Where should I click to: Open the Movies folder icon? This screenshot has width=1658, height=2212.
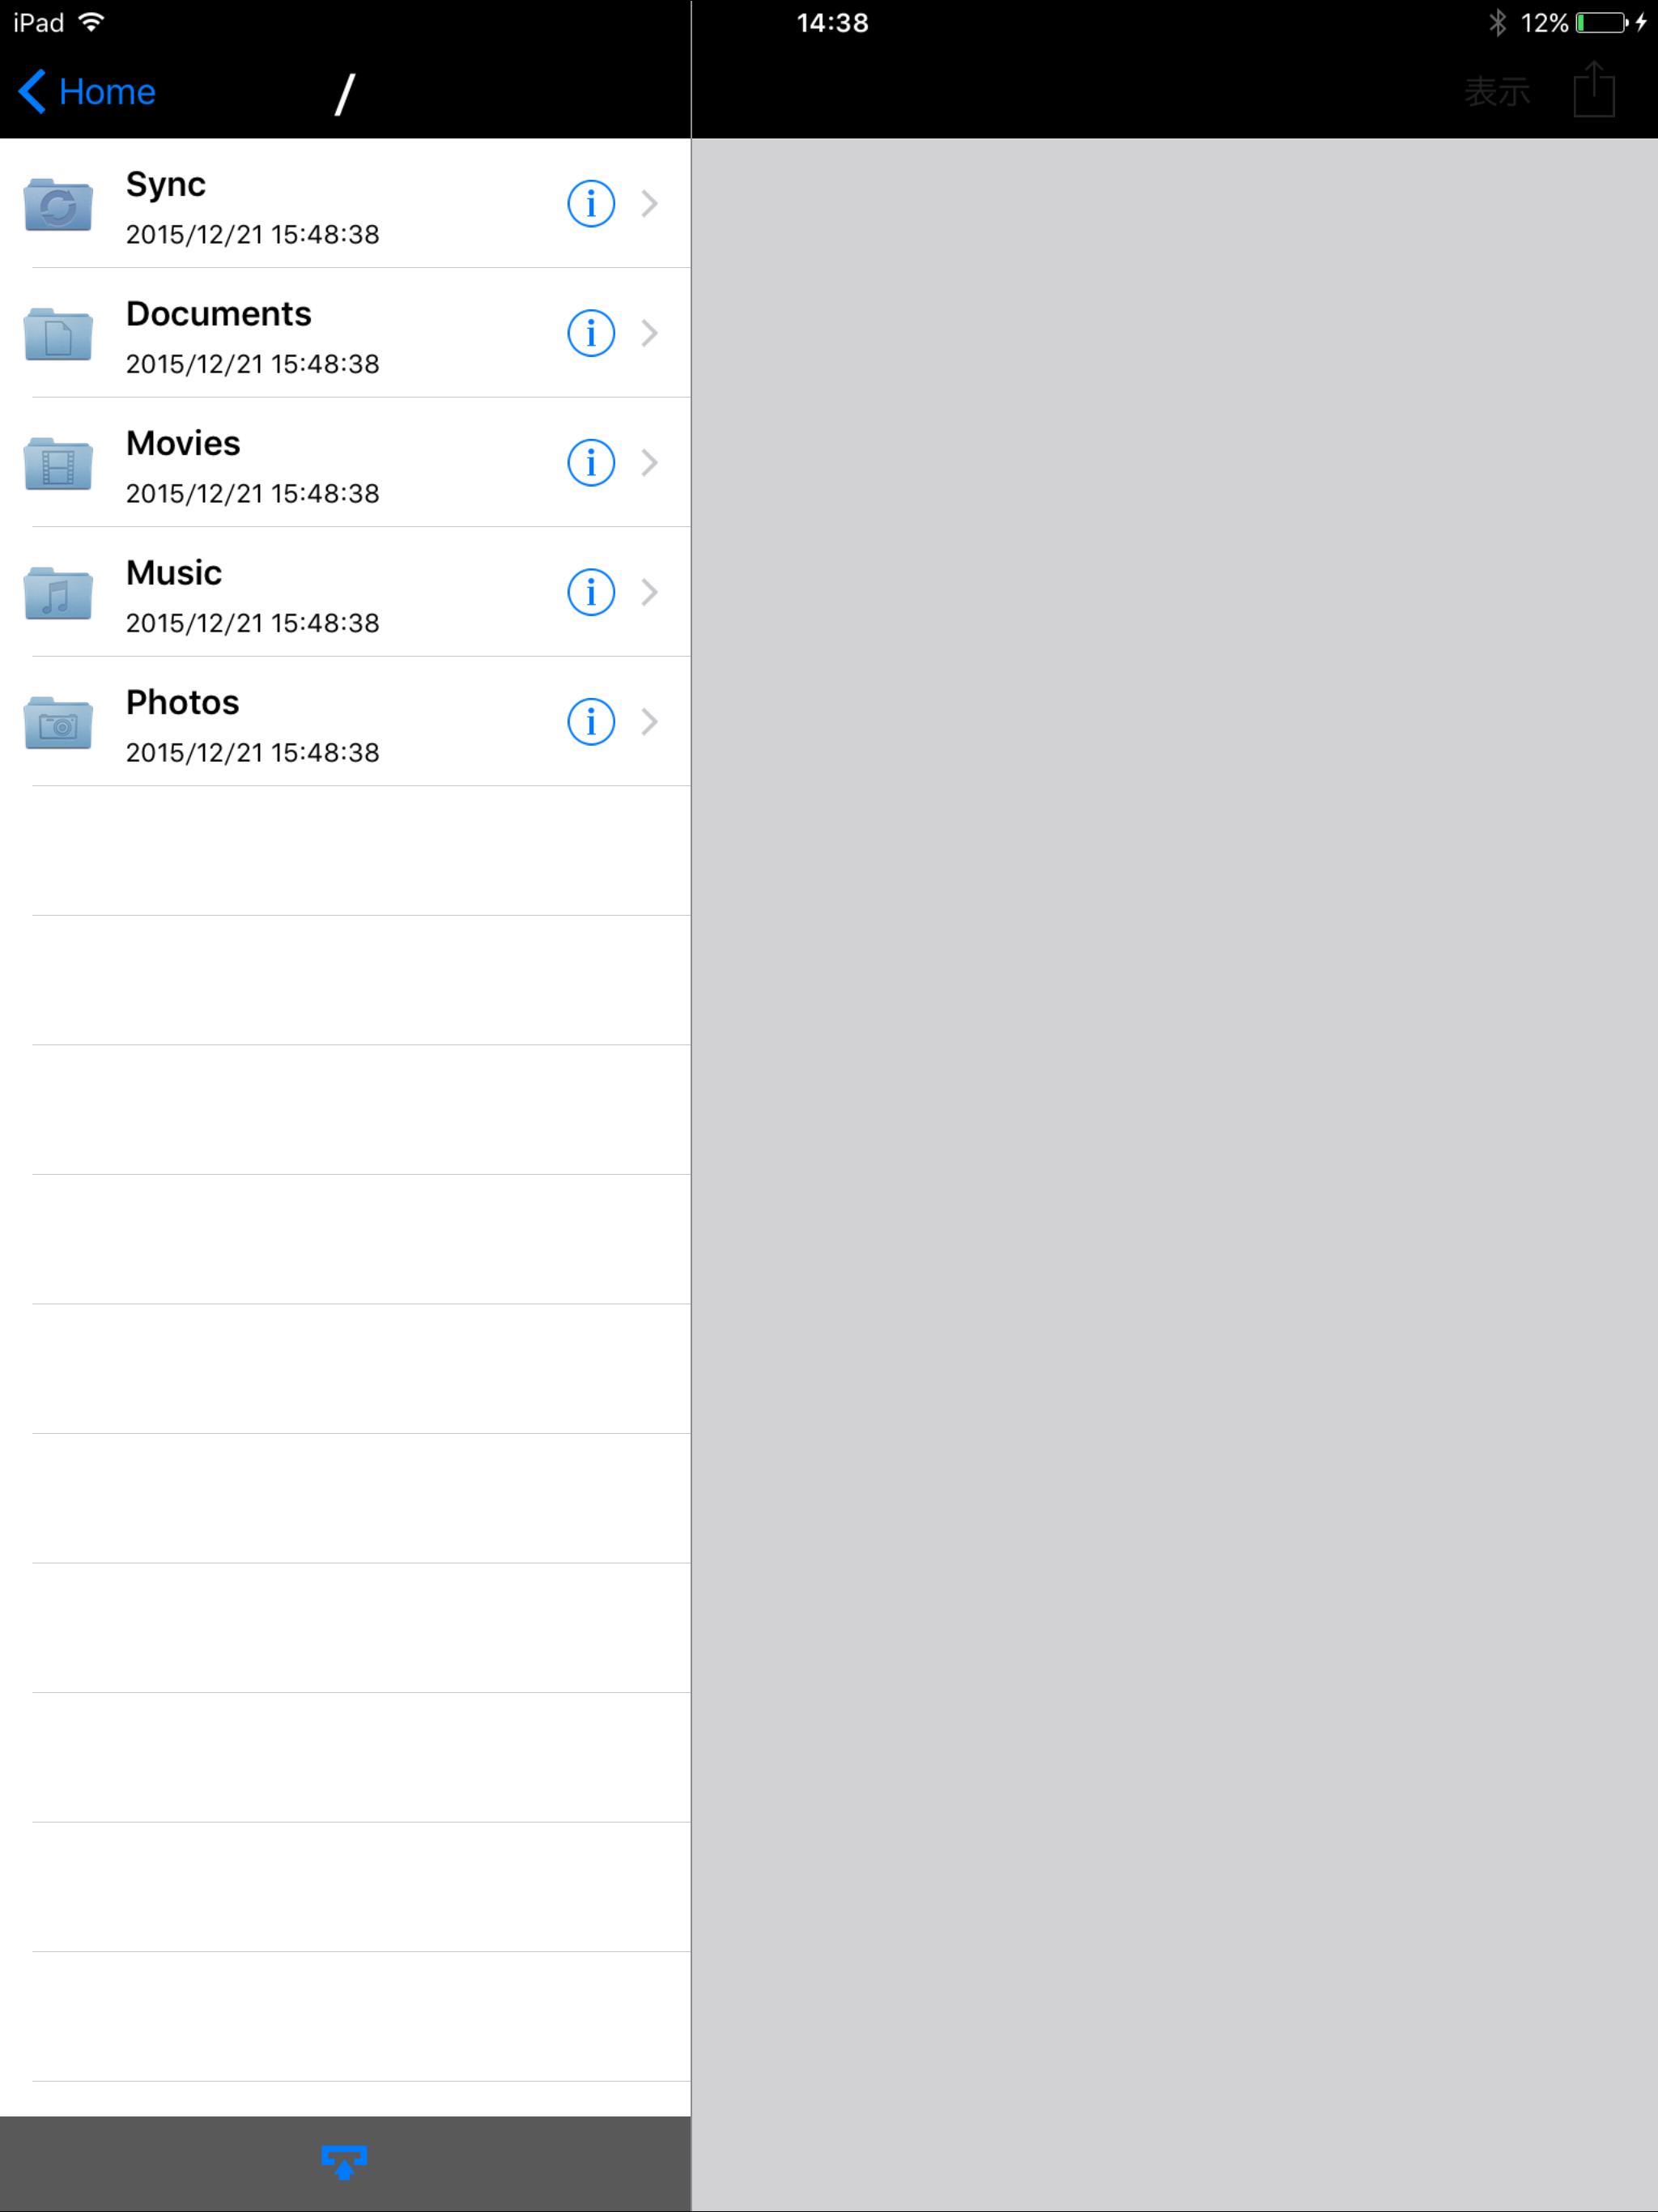coord(58,463)
